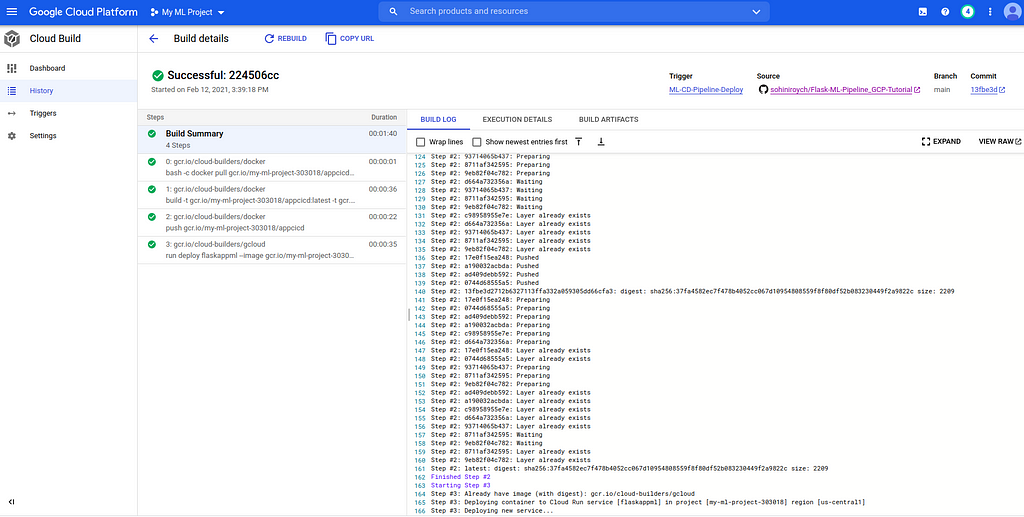
Task: Click the EXPAND log button
Action: pos(941,142)
